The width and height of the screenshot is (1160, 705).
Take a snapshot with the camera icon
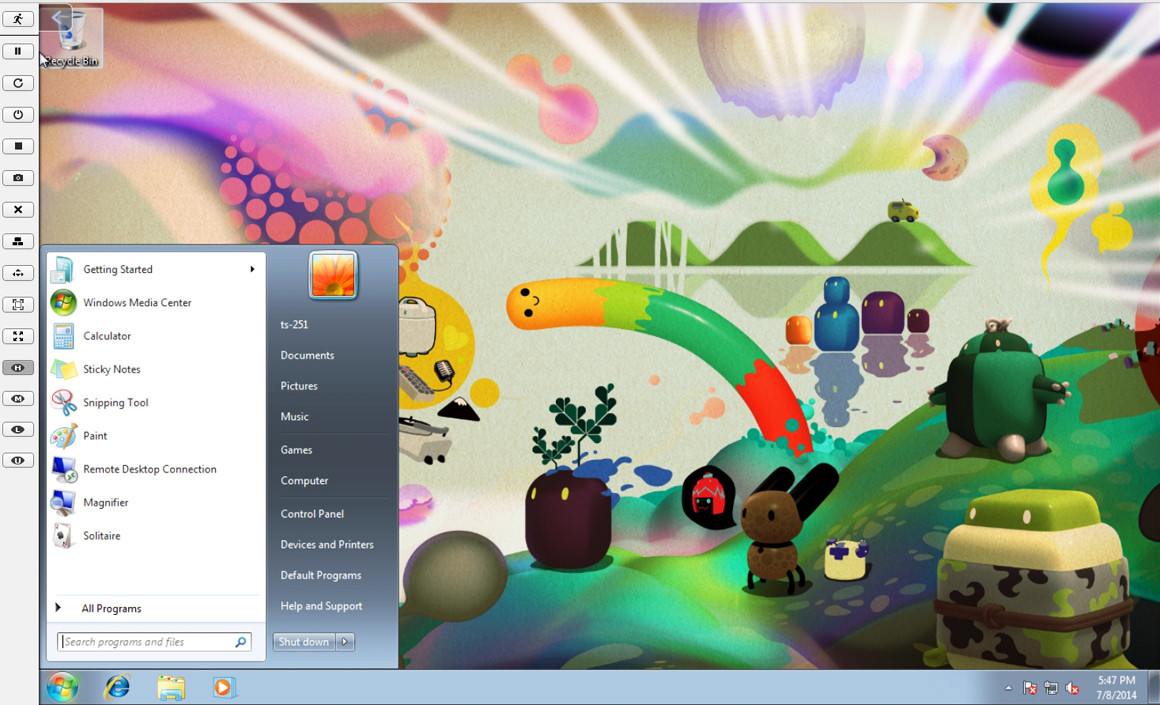[x=18, y=178]
